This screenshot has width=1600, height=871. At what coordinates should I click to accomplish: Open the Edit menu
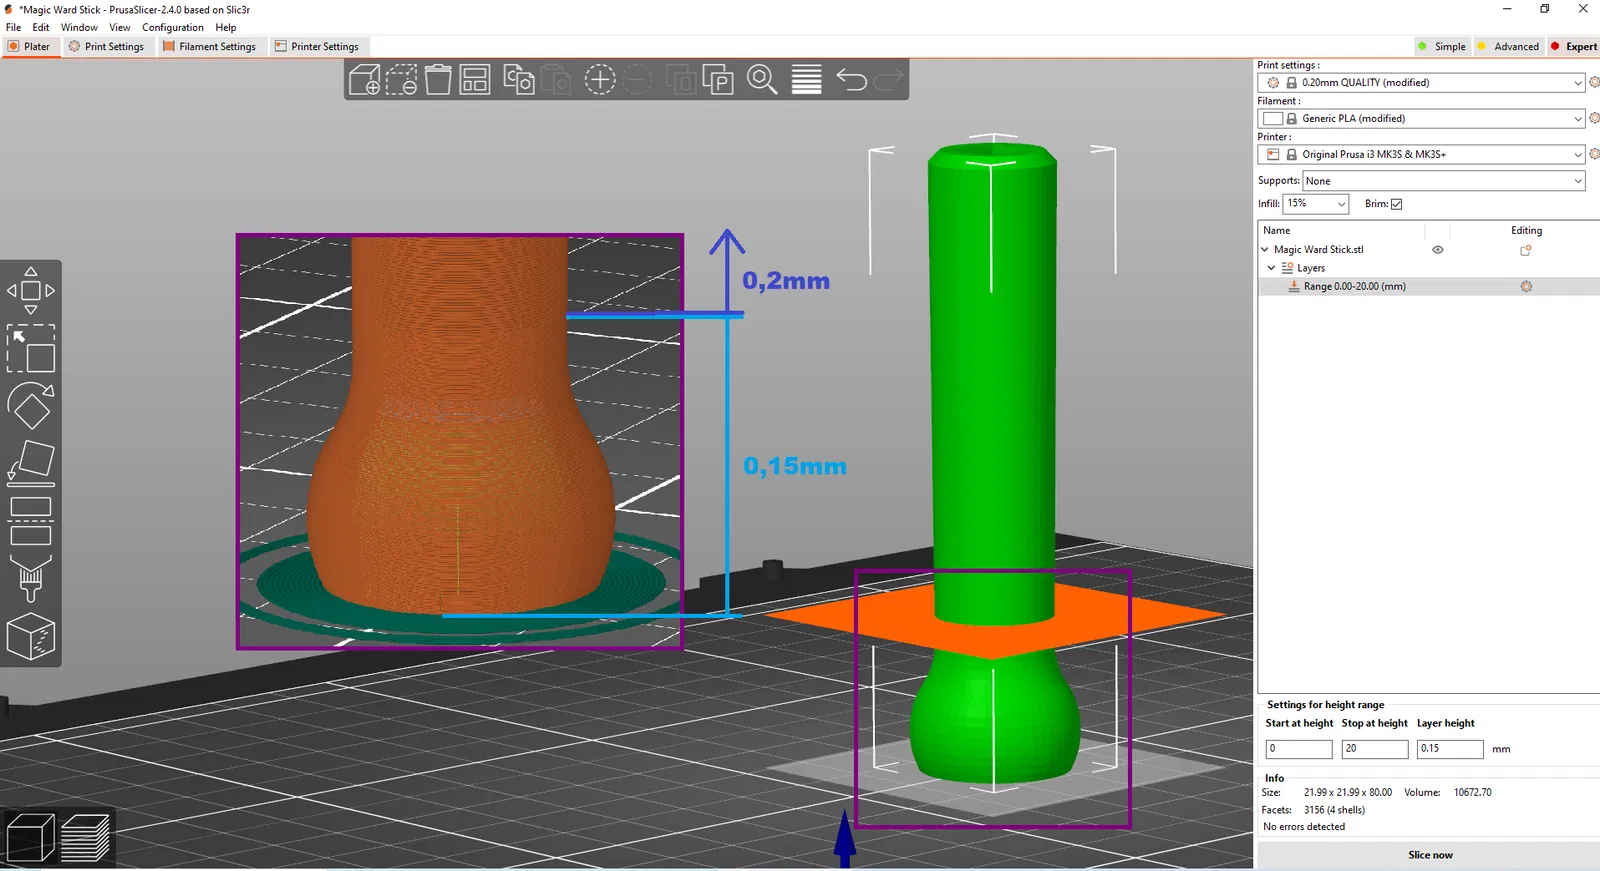[41, 28]
